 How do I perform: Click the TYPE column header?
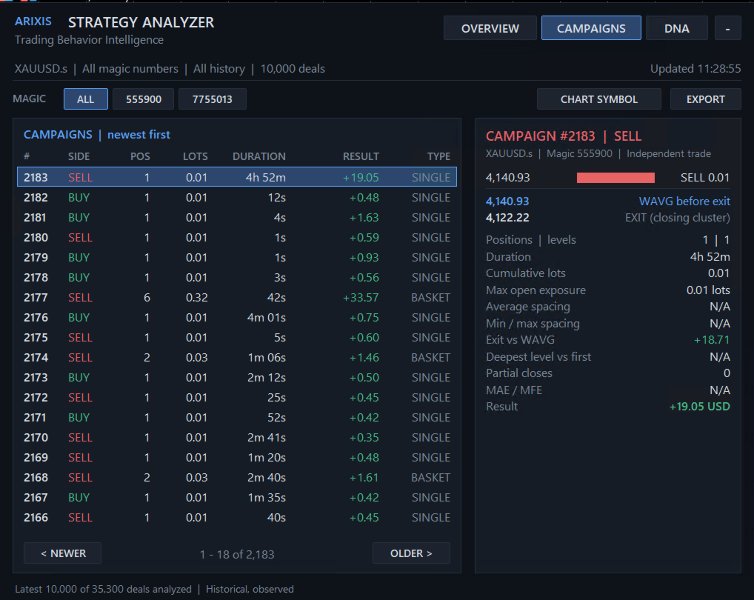click(439, 156)
